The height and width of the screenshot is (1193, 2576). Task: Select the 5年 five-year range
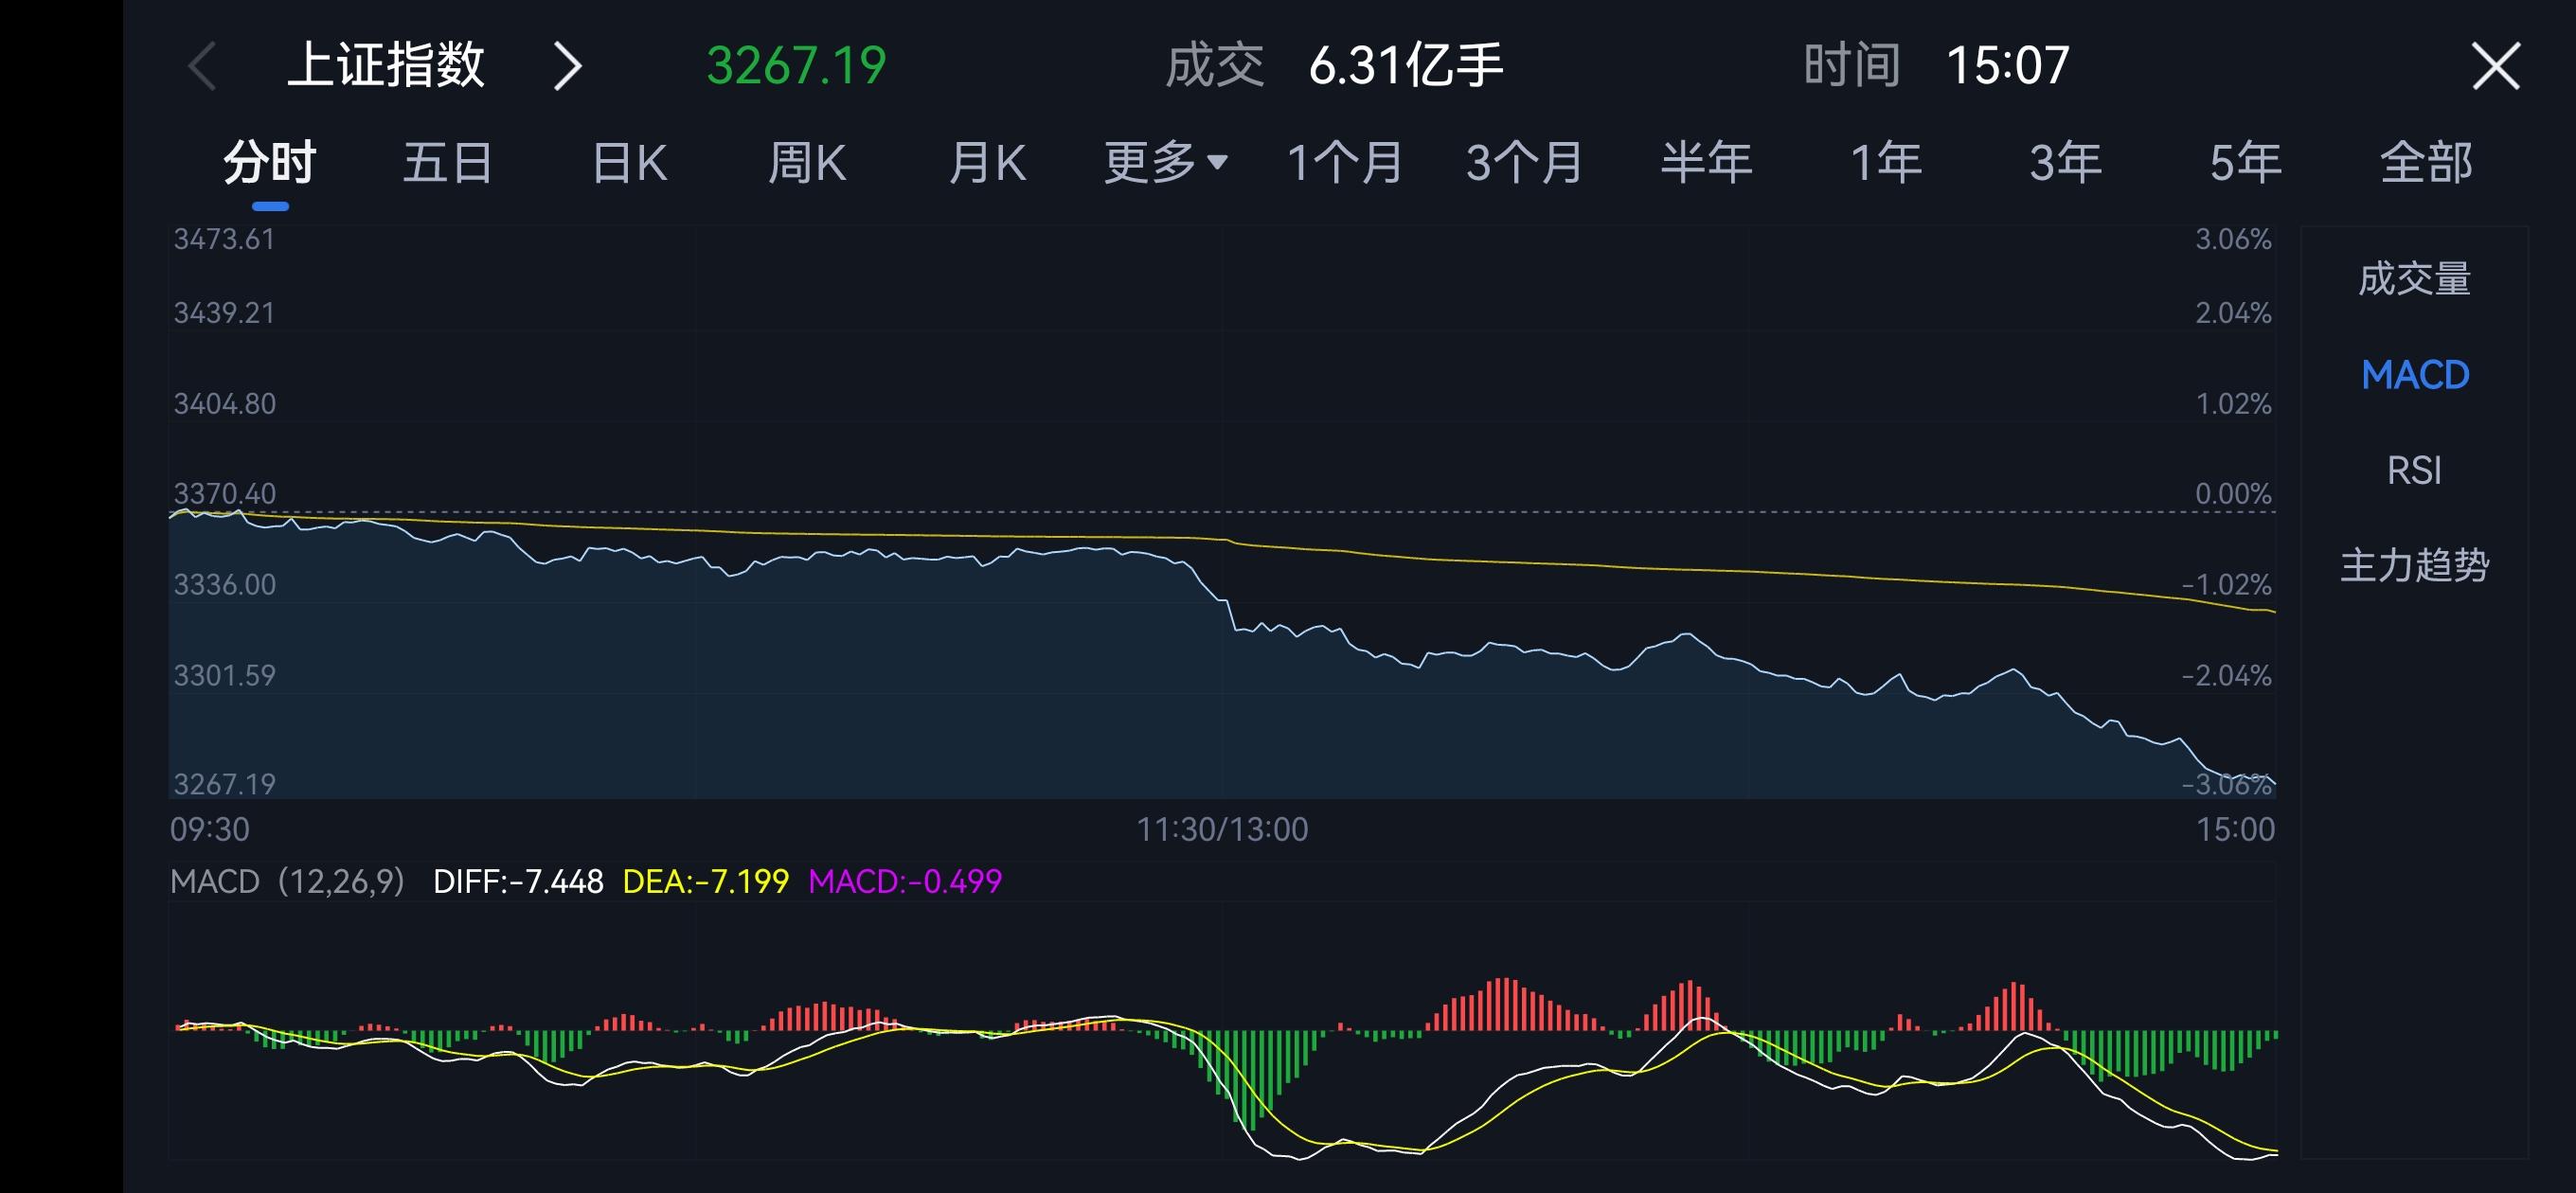pyautogui.click(x=2245, y=162)
